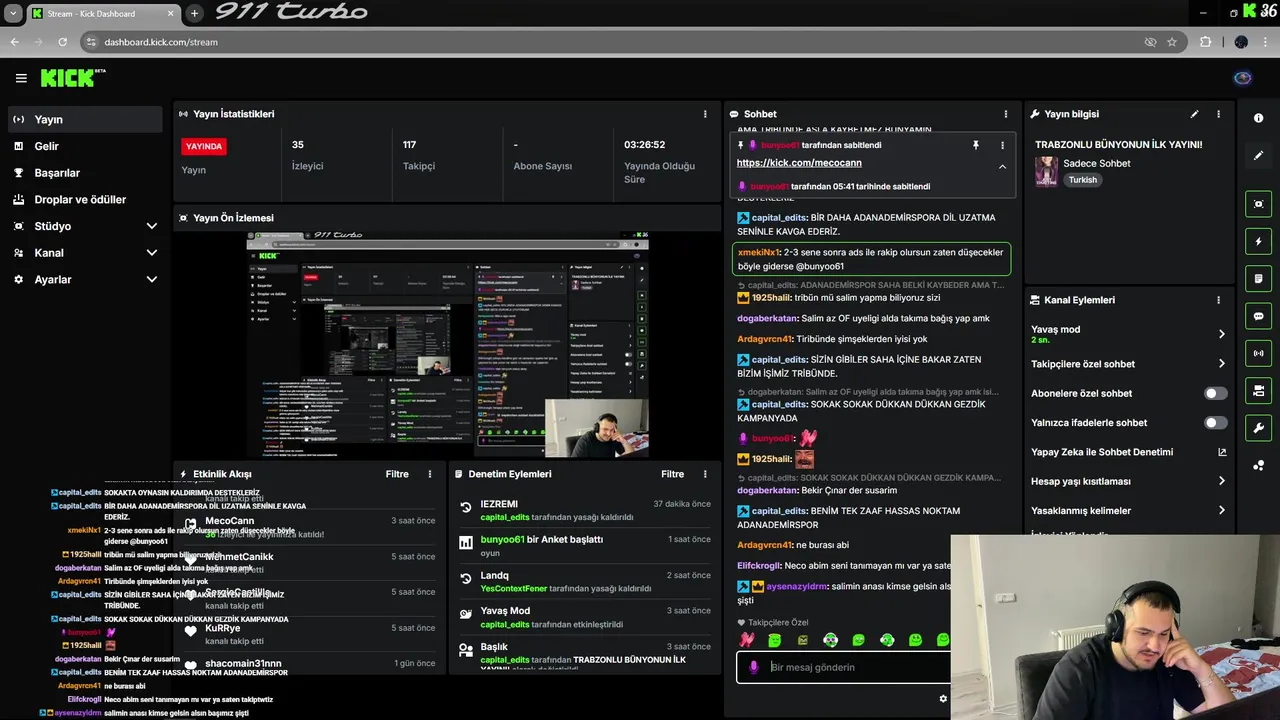1280x720 pixels.
Task: Reload the browser page
Action: [x=62, y=42]
